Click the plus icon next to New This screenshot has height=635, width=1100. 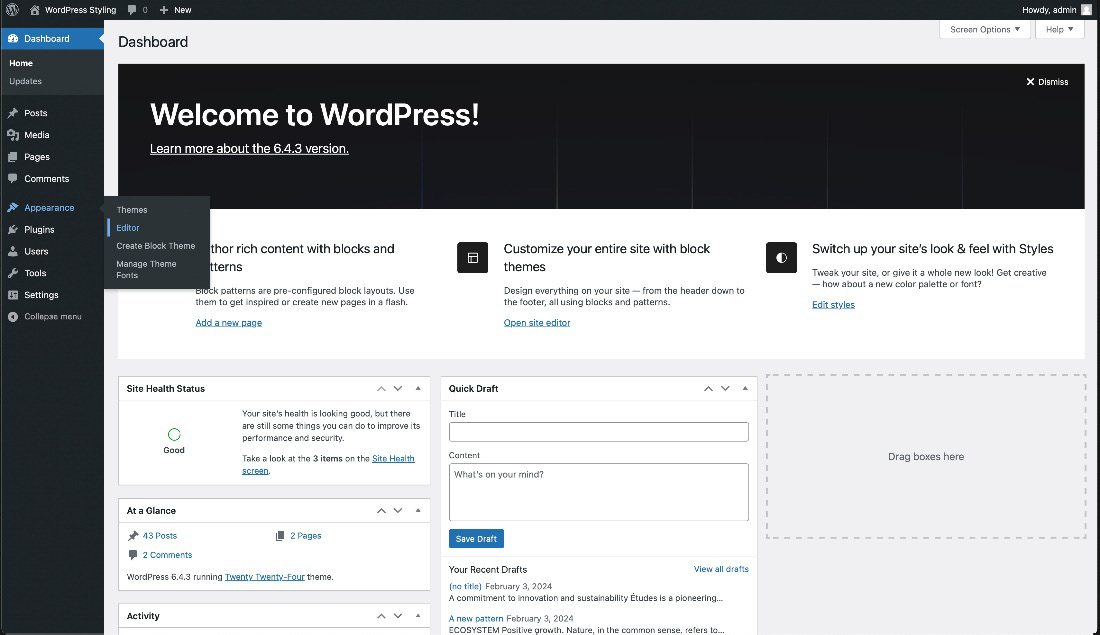[164, 10]
